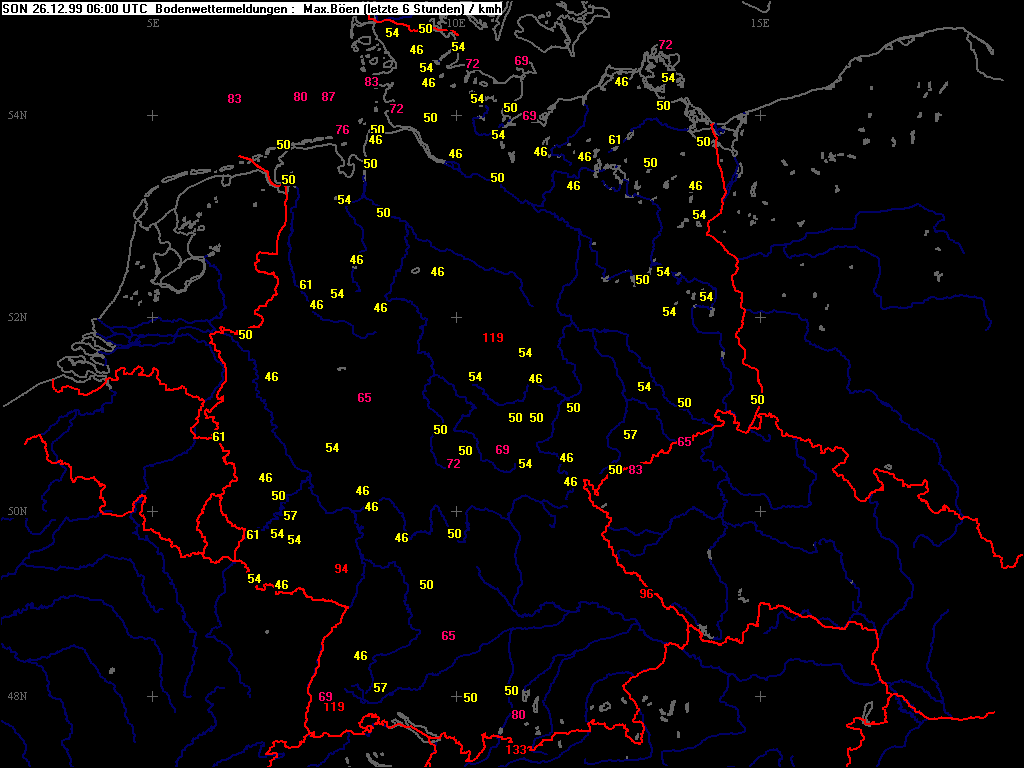The image size is (1024, 768).
Task: Select the 119 reading above yellow 54
Action: [x=493, y=338]
